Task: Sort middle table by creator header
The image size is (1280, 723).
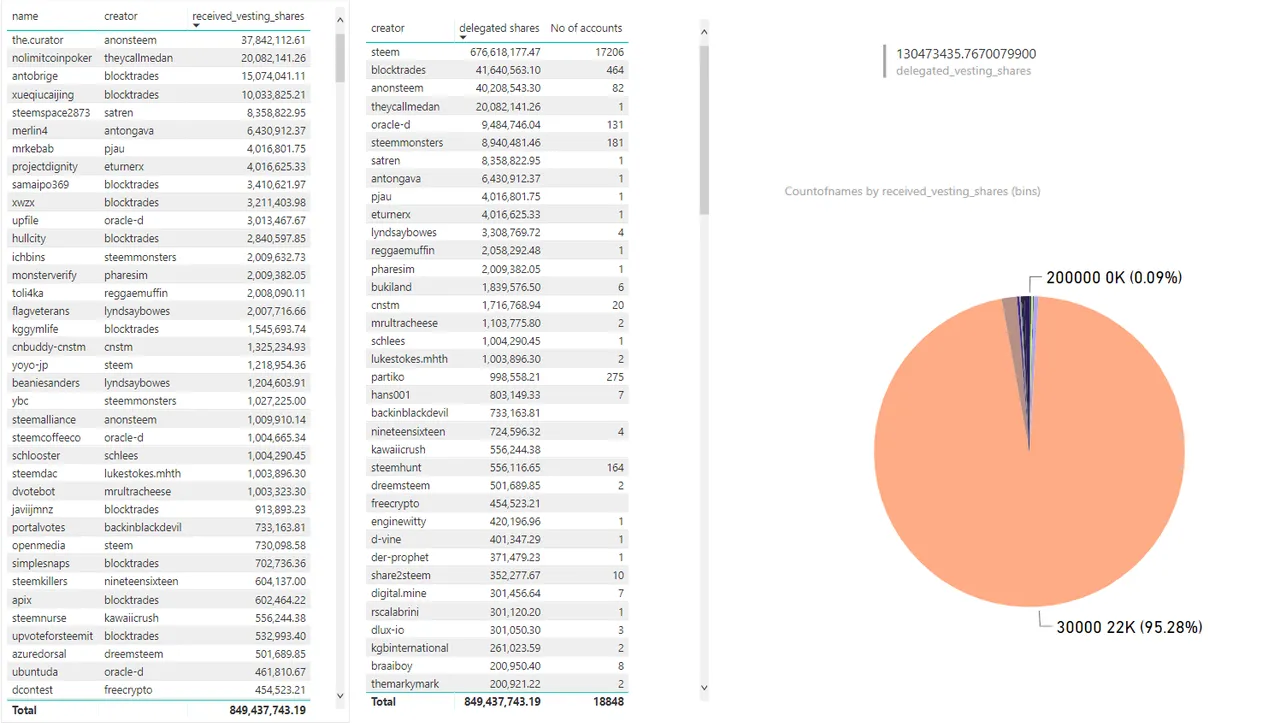Action: [x=388, y=28]
